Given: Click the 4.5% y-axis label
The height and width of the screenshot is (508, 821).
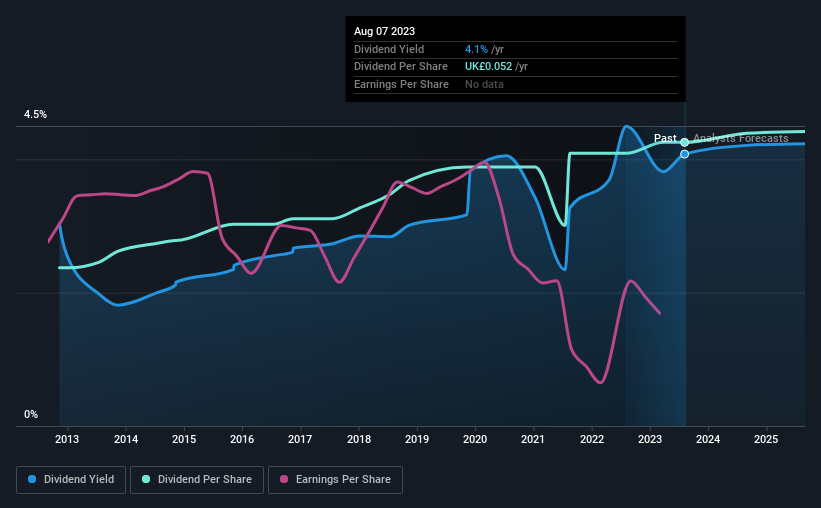Looking at the screenshot, I should coord(35,114).
